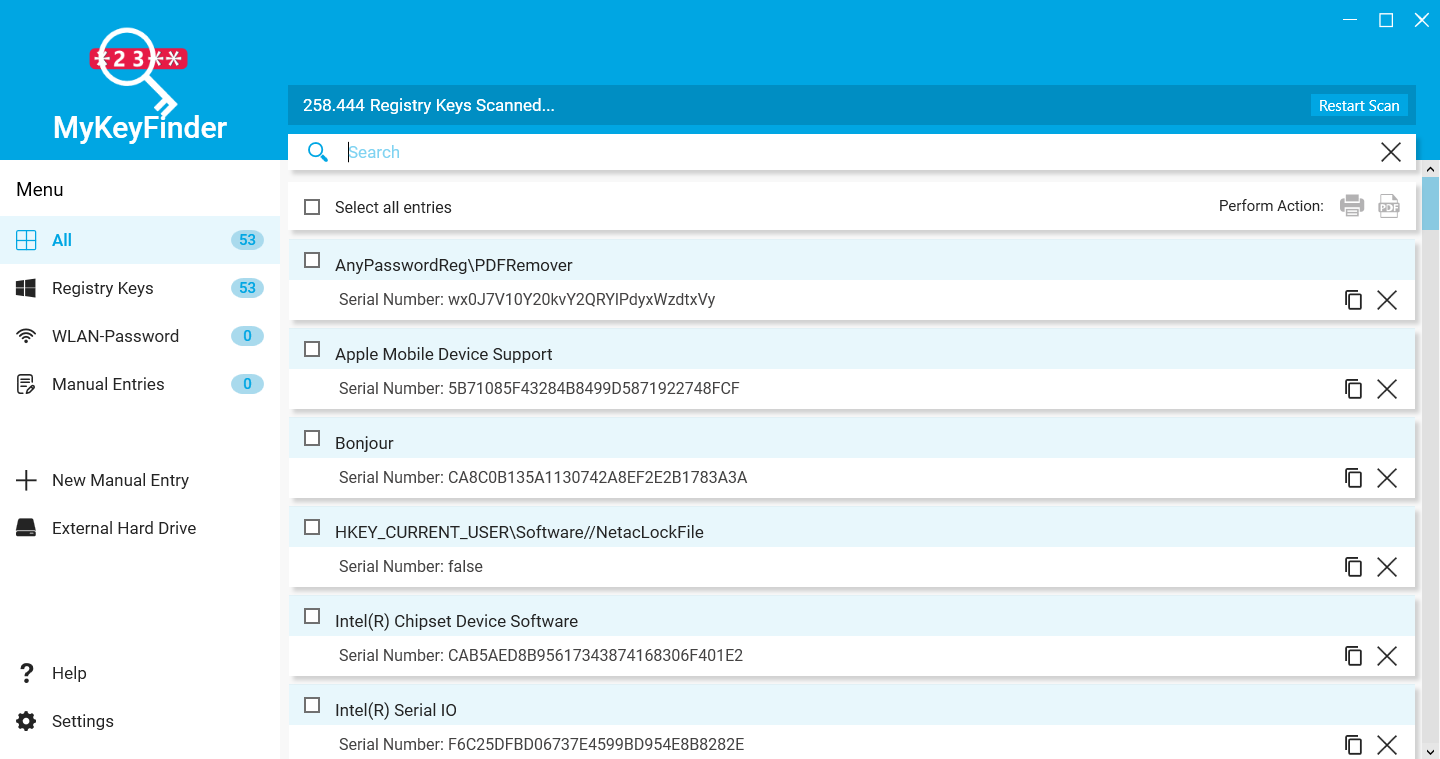Click the 'Serial Number: false' text
This screenshot has height=759, width=1440.
pos(411,566)
